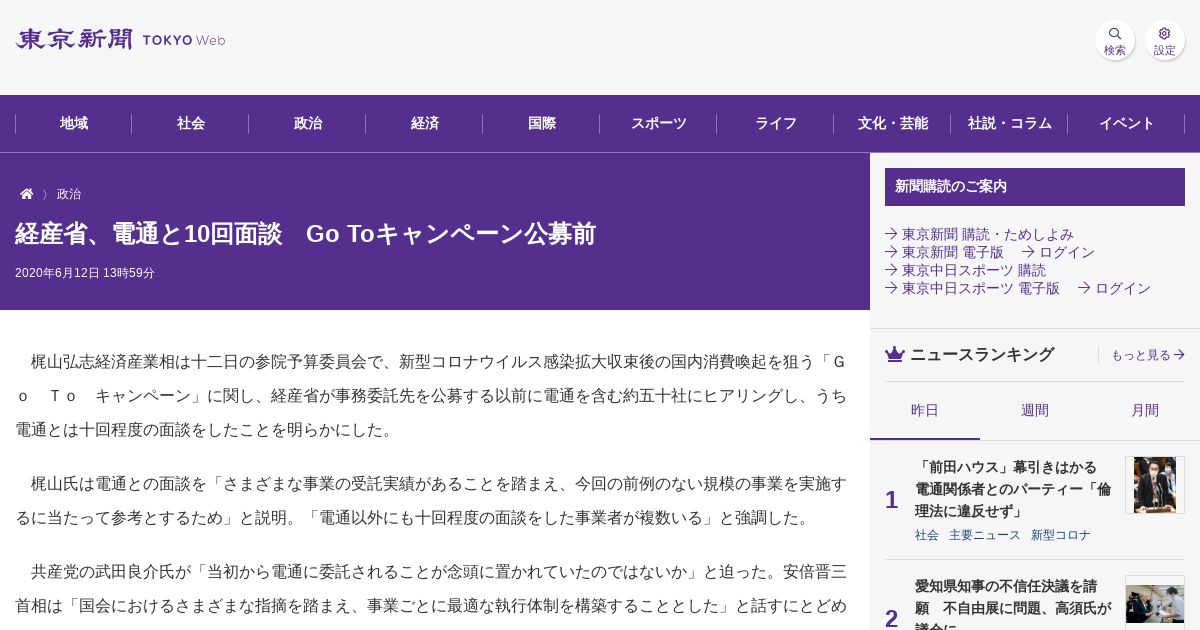Open the スポーツ navigation menu

(x=659, y=123)
